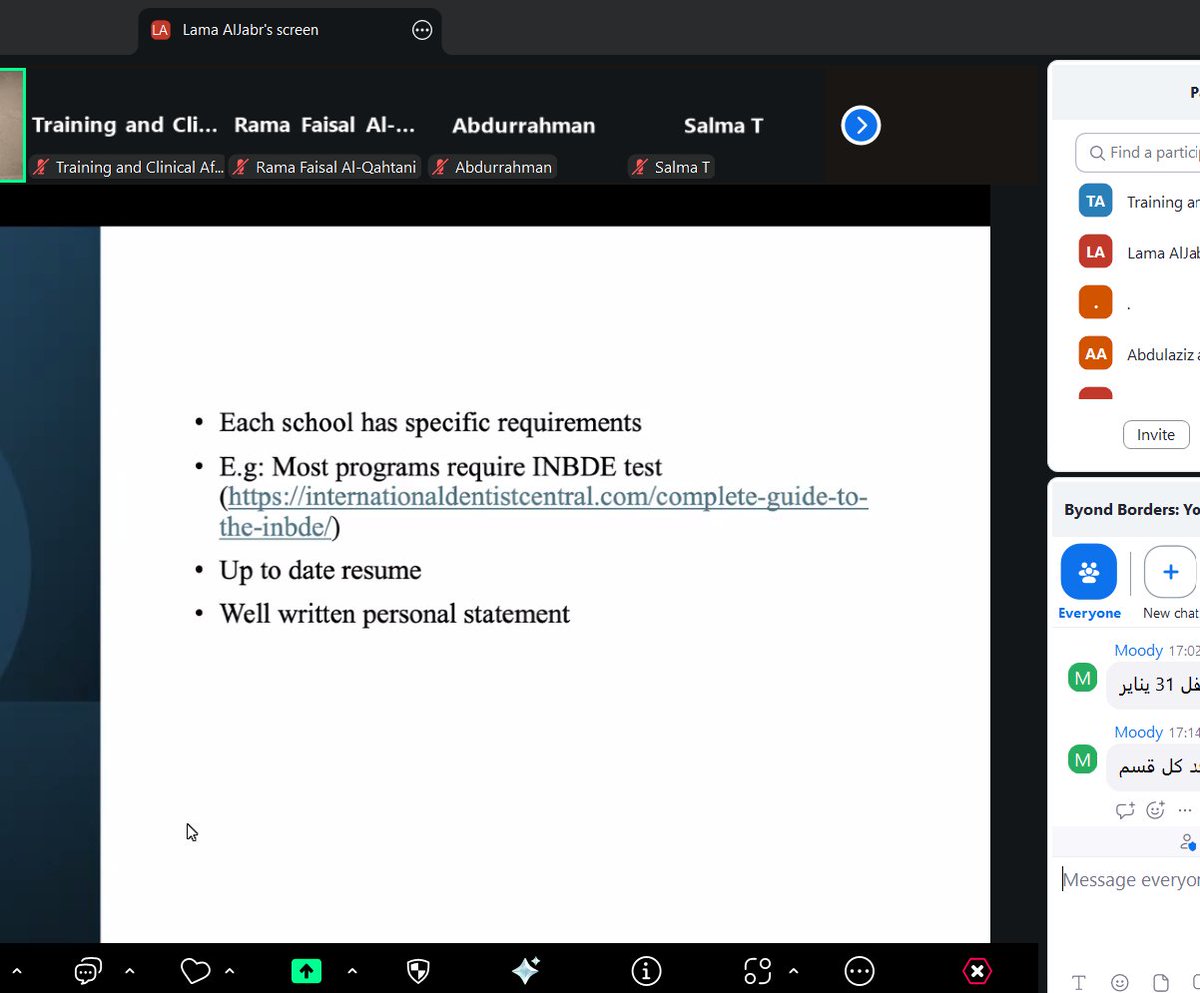Open the internationaldentistcentral.com INBDE link
Viewport: 1200px width, 993px height.
click(x=544, y=511)
